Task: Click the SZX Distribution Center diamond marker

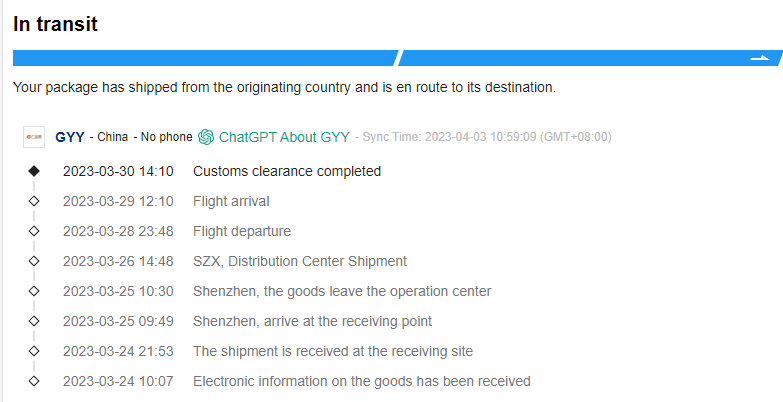Action: (x=34, y=261)
